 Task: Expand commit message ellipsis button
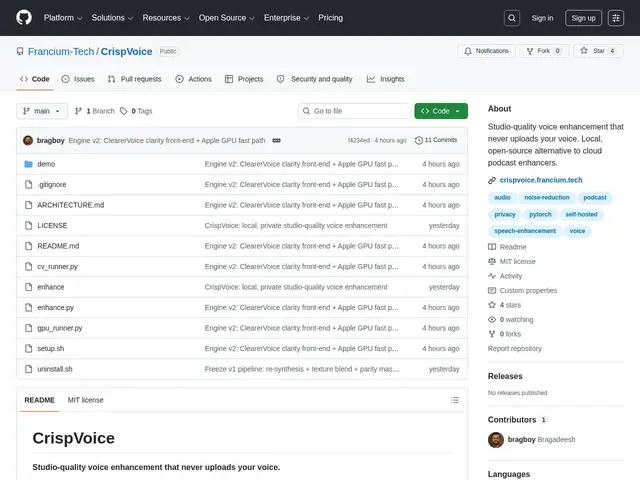tap(276, 140)
